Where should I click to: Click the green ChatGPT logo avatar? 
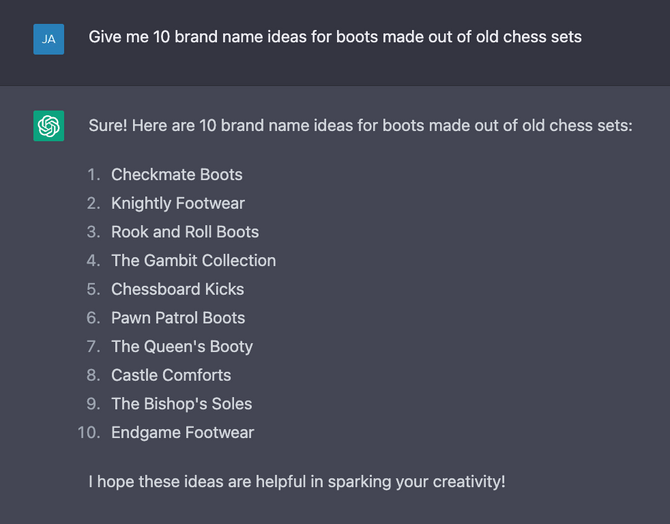tap(49, 126)
